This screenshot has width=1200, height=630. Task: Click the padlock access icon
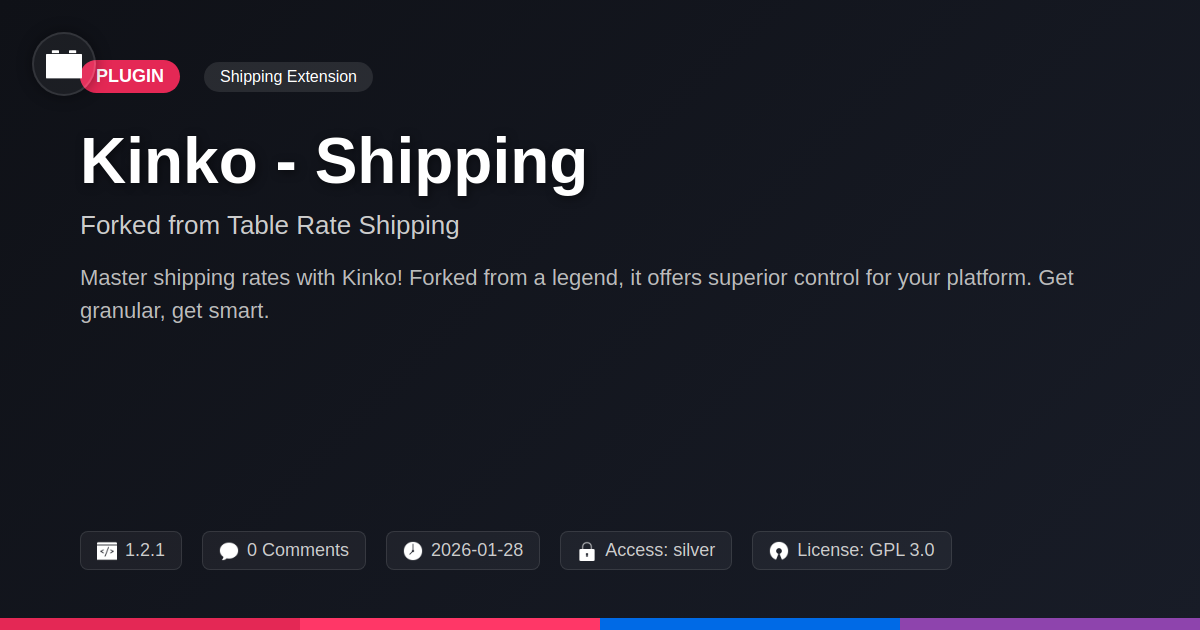[587, 551]
